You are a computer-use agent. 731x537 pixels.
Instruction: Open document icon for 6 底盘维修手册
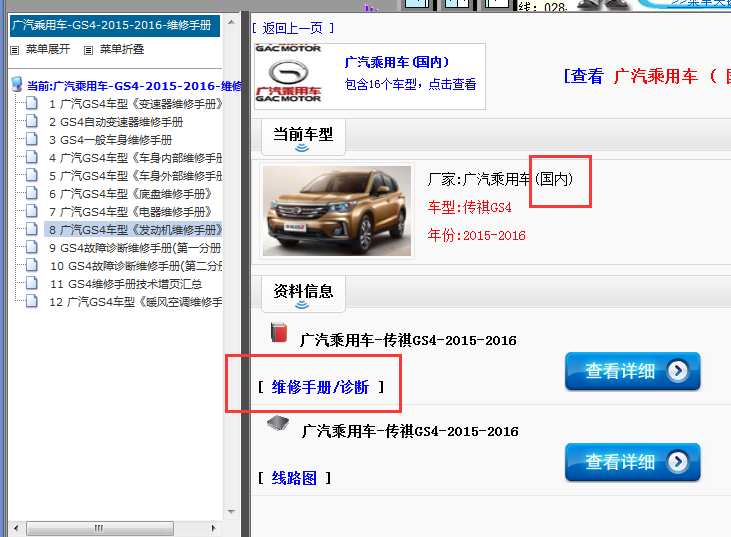pos(32,193)
